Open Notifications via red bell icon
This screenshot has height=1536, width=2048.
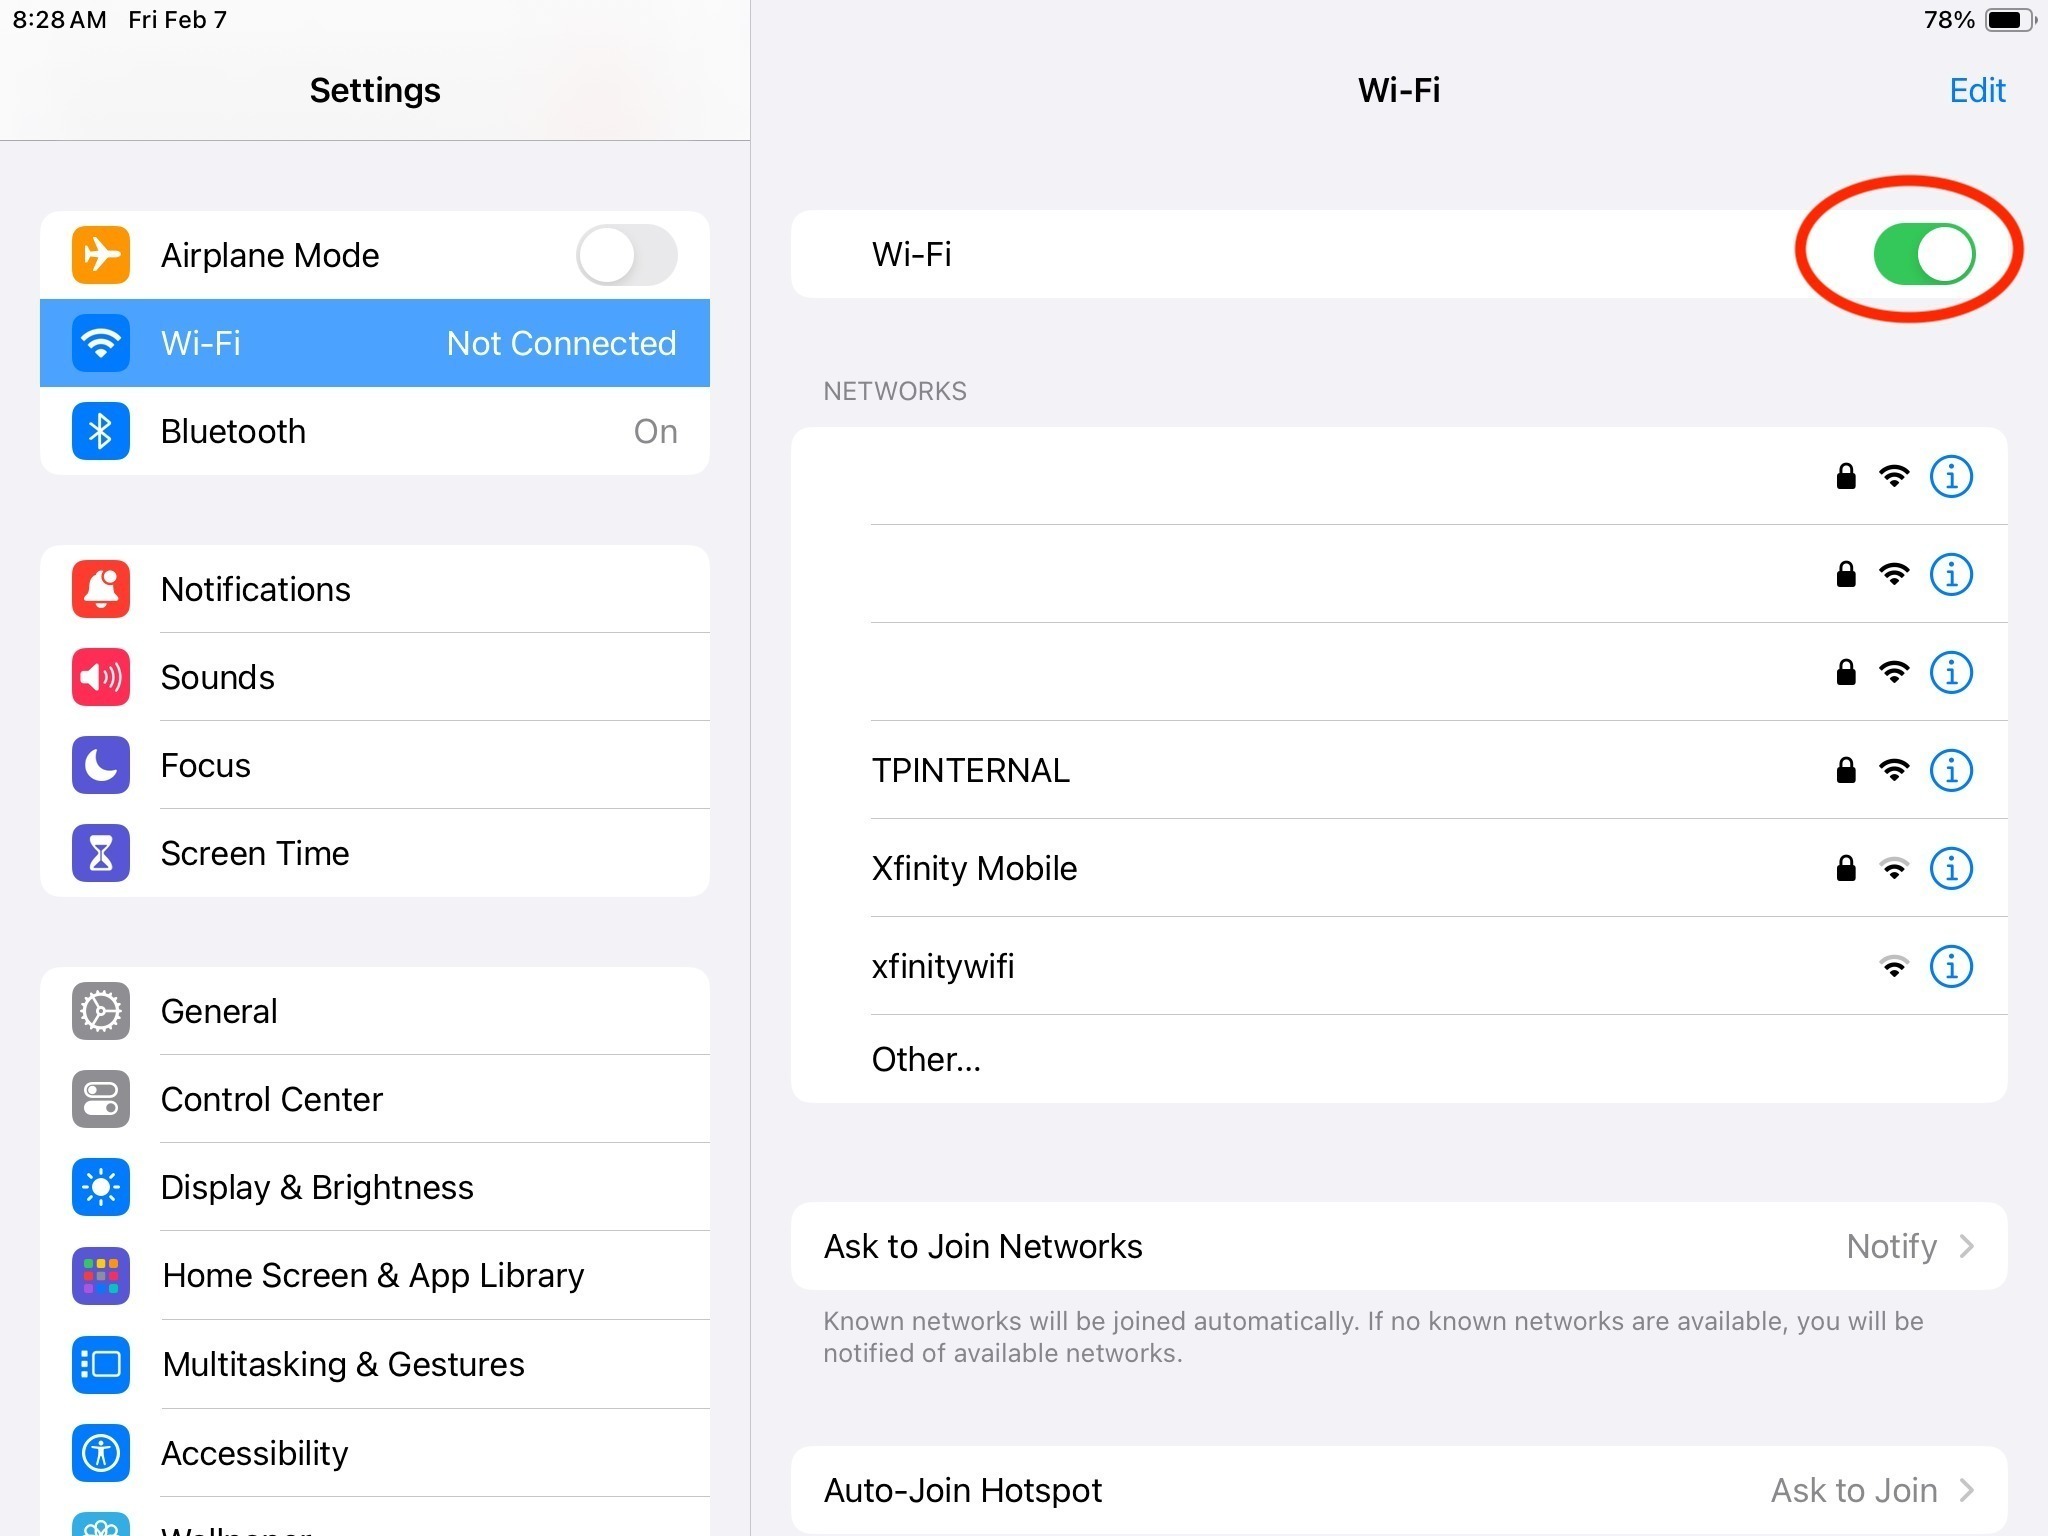pyautogui.click(x=100, y=589)
